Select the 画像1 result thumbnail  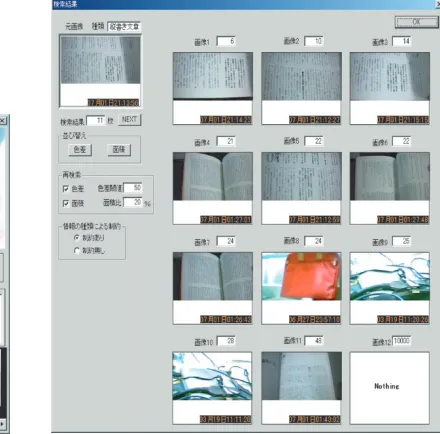pos(213,88)
